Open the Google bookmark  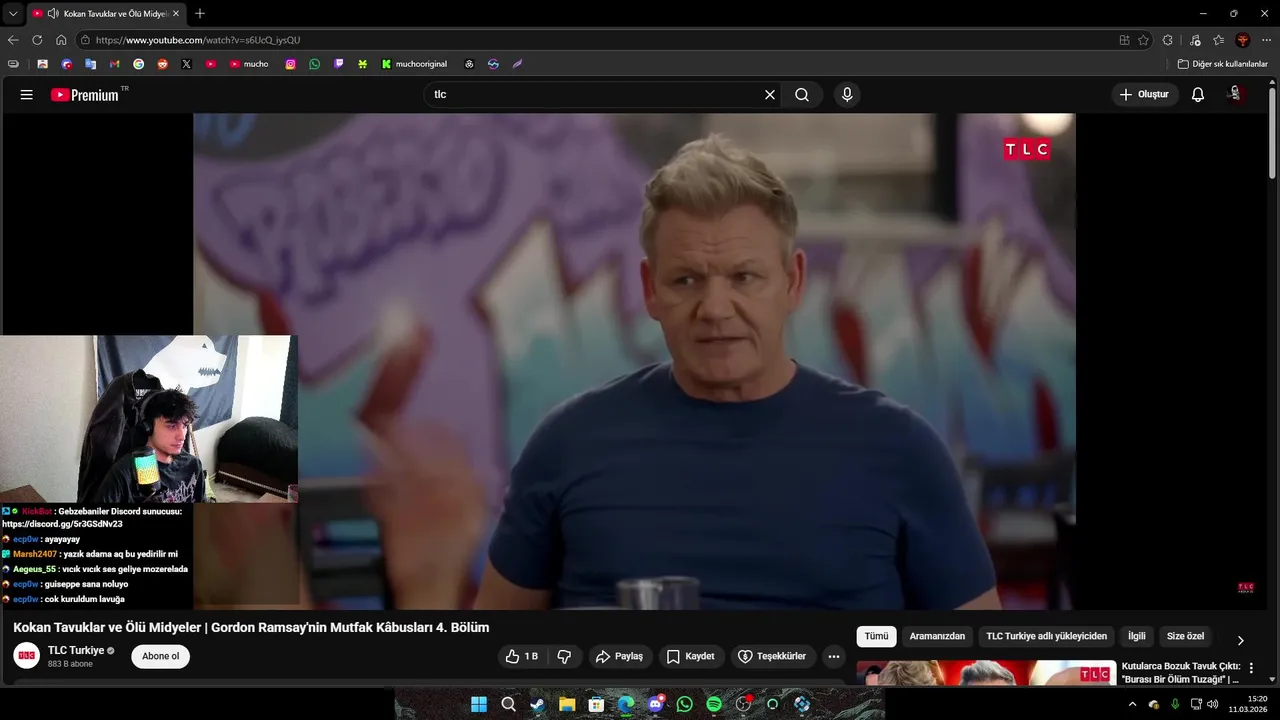pyautogui.click(x=138, y=64)
